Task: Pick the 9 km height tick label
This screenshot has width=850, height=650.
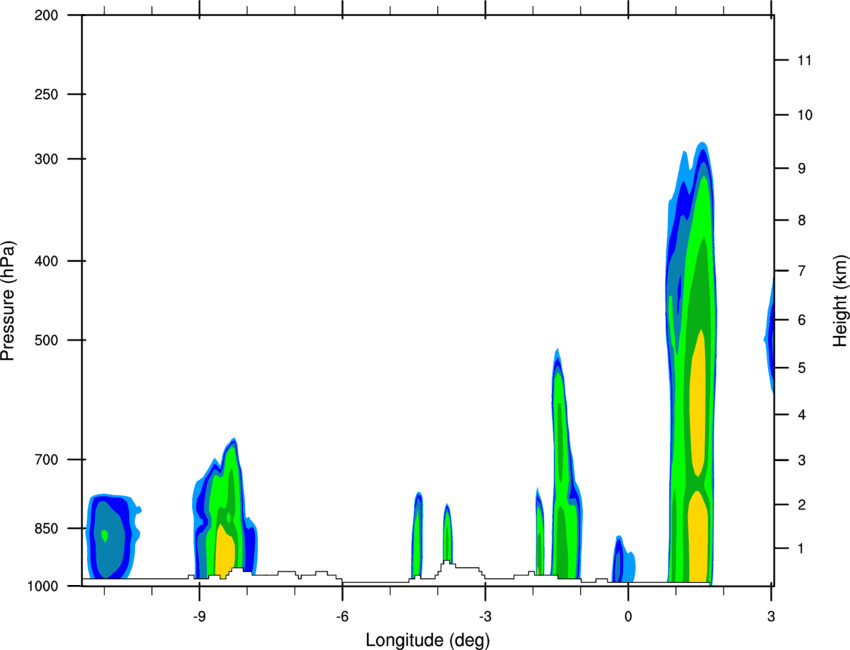Action: click(801, 168)
